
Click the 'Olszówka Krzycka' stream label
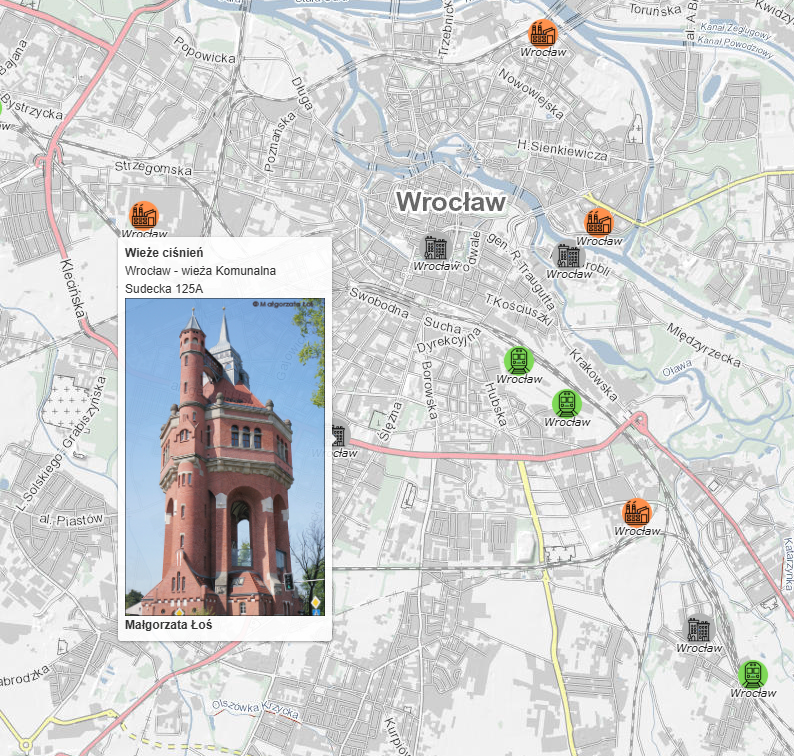(255, 708)
